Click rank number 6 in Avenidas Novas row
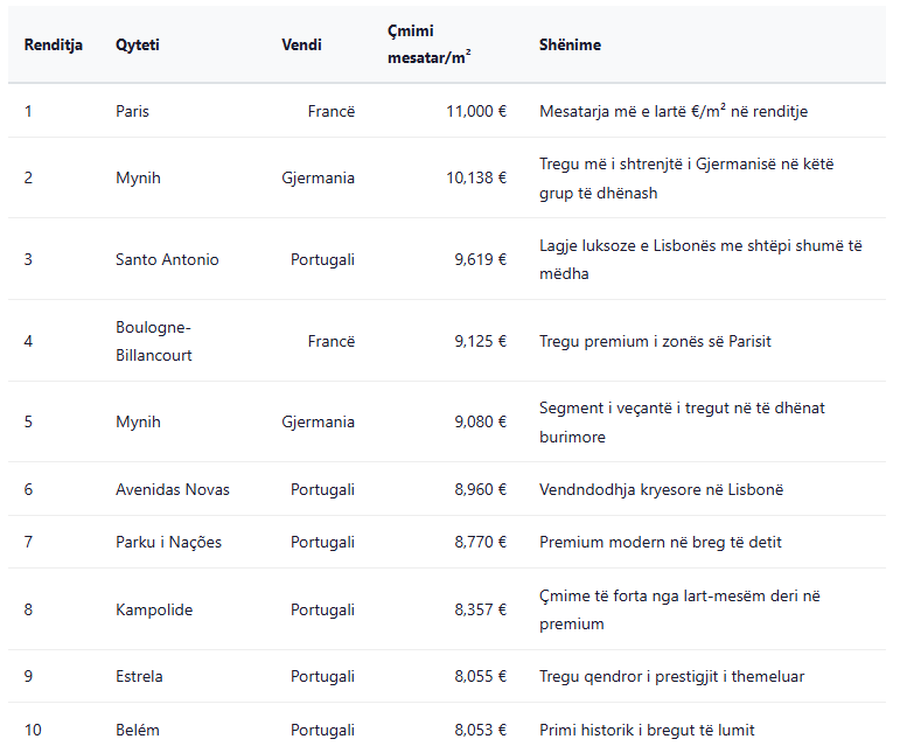900x753 pixels. coord(28,490)
